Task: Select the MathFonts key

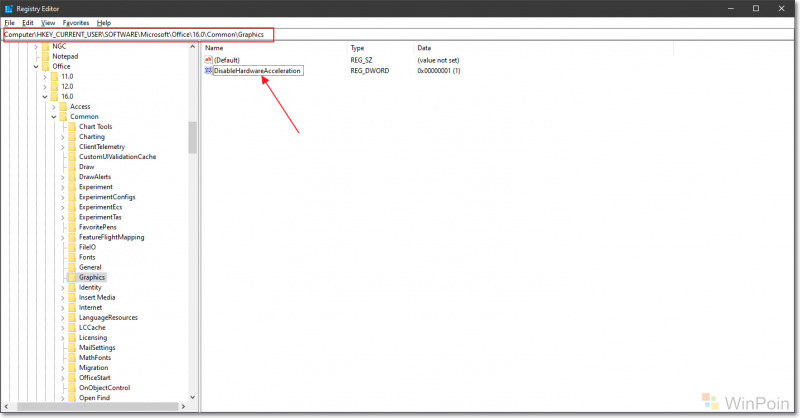Action: click(95, 358)
